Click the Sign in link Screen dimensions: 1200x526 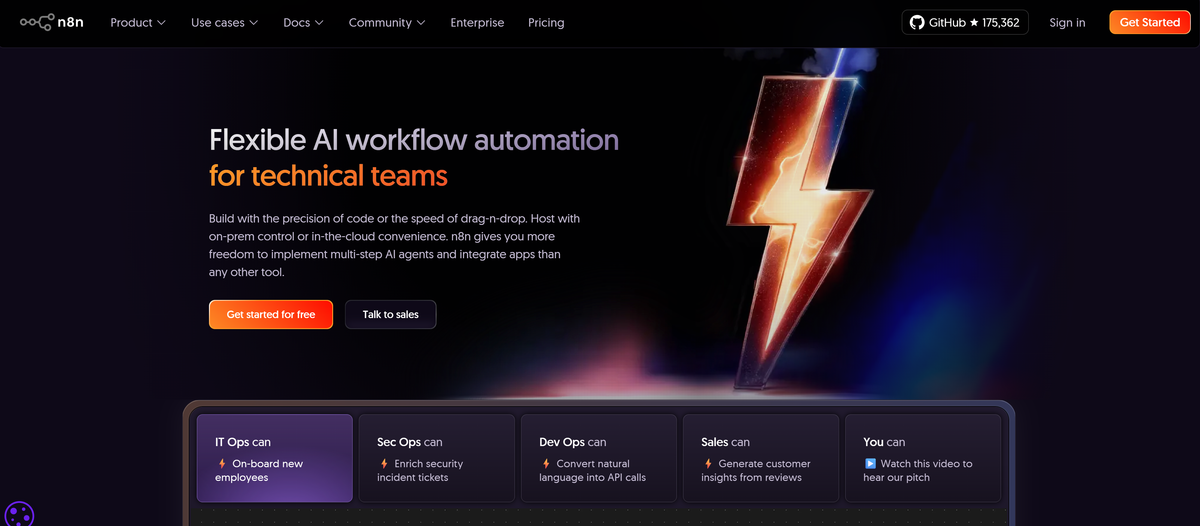[1067, 22]
